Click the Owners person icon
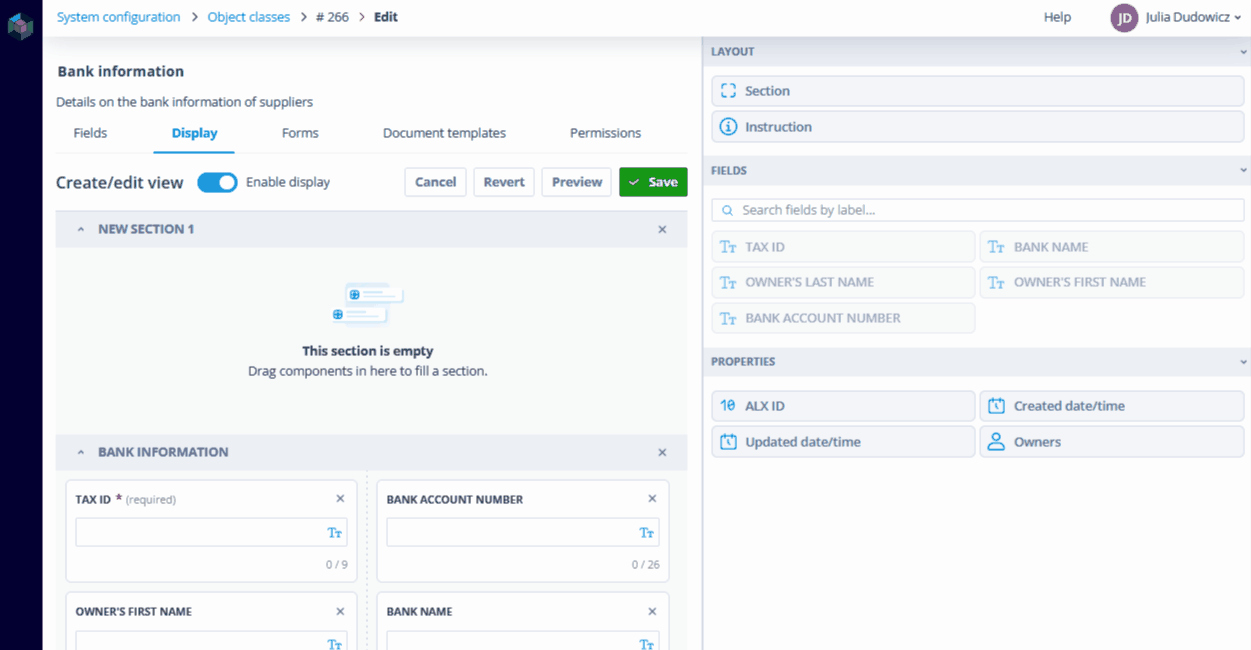This screenshot has height=650, width=1251. 996,442
